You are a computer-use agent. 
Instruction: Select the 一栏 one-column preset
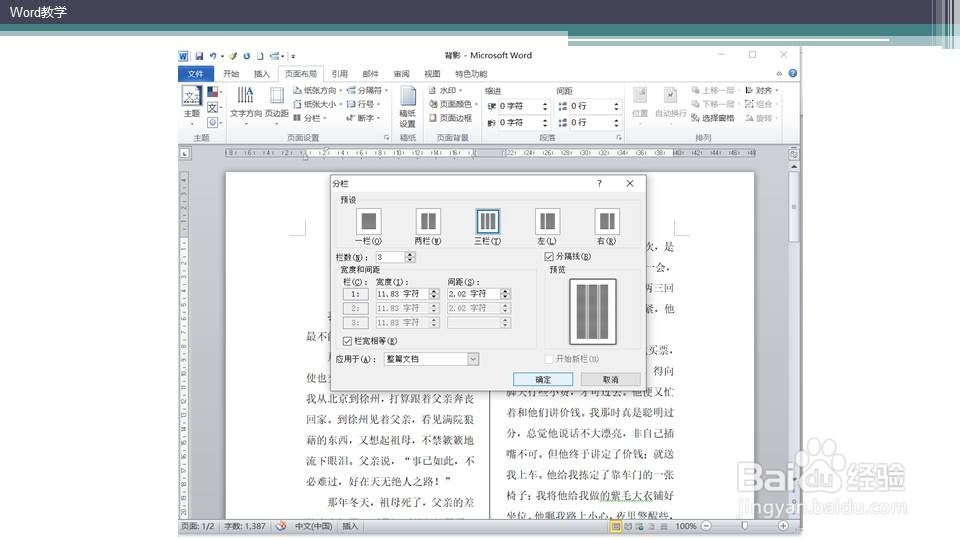(369, 222)
